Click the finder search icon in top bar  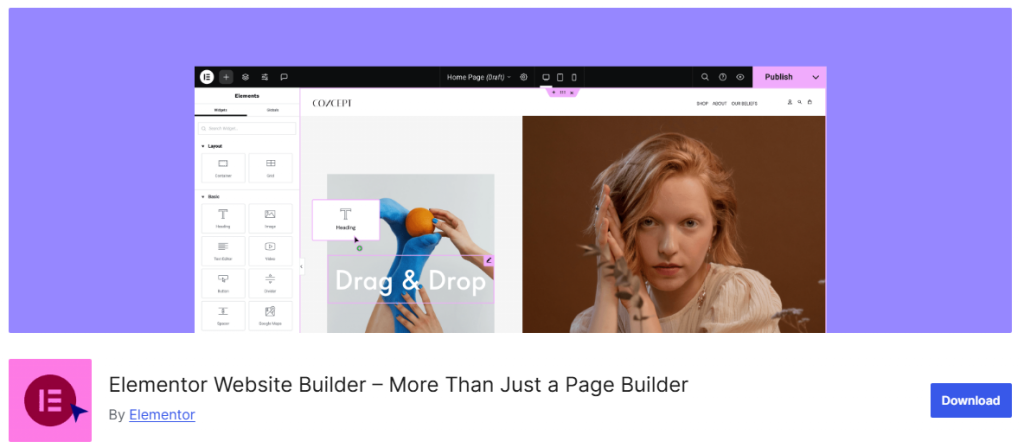tap(705, 77)
